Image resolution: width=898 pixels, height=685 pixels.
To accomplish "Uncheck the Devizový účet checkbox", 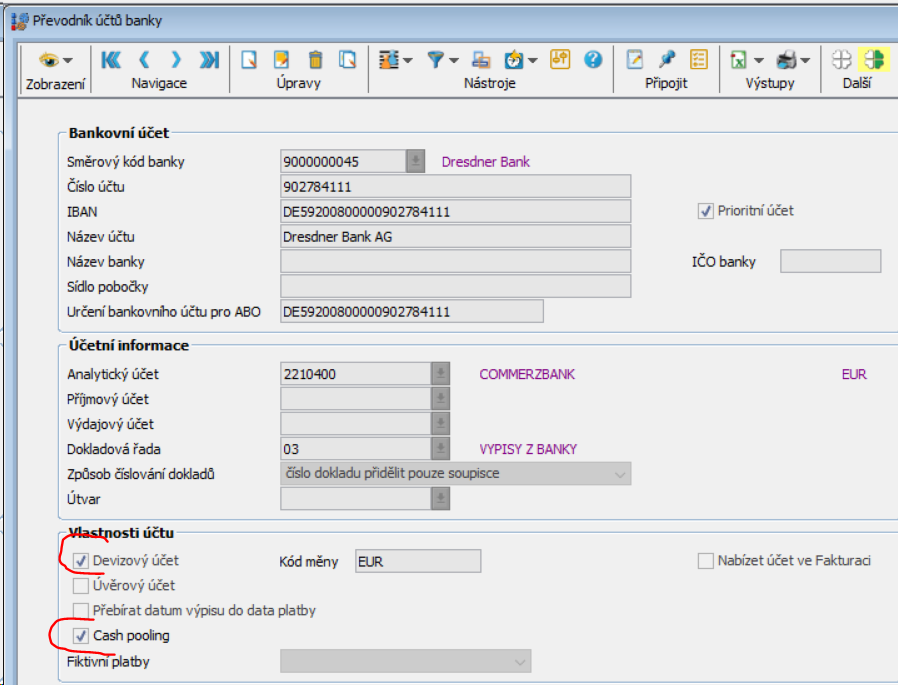I will tap(81, 561).
